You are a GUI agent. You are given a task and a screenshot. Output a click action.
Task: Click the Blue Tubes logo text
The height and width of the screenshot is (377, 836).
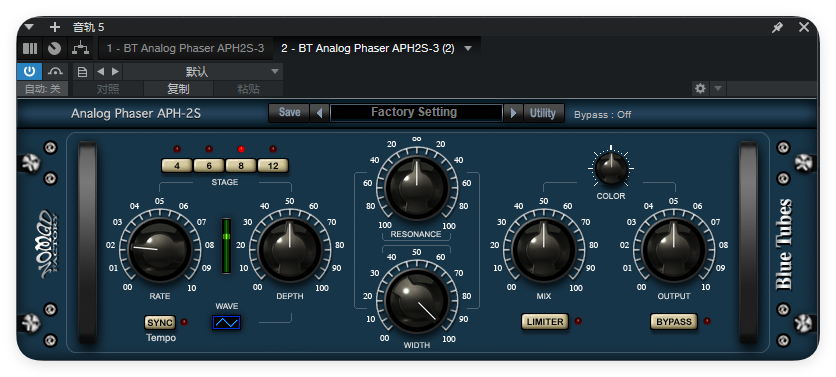(x=784, y=244)
